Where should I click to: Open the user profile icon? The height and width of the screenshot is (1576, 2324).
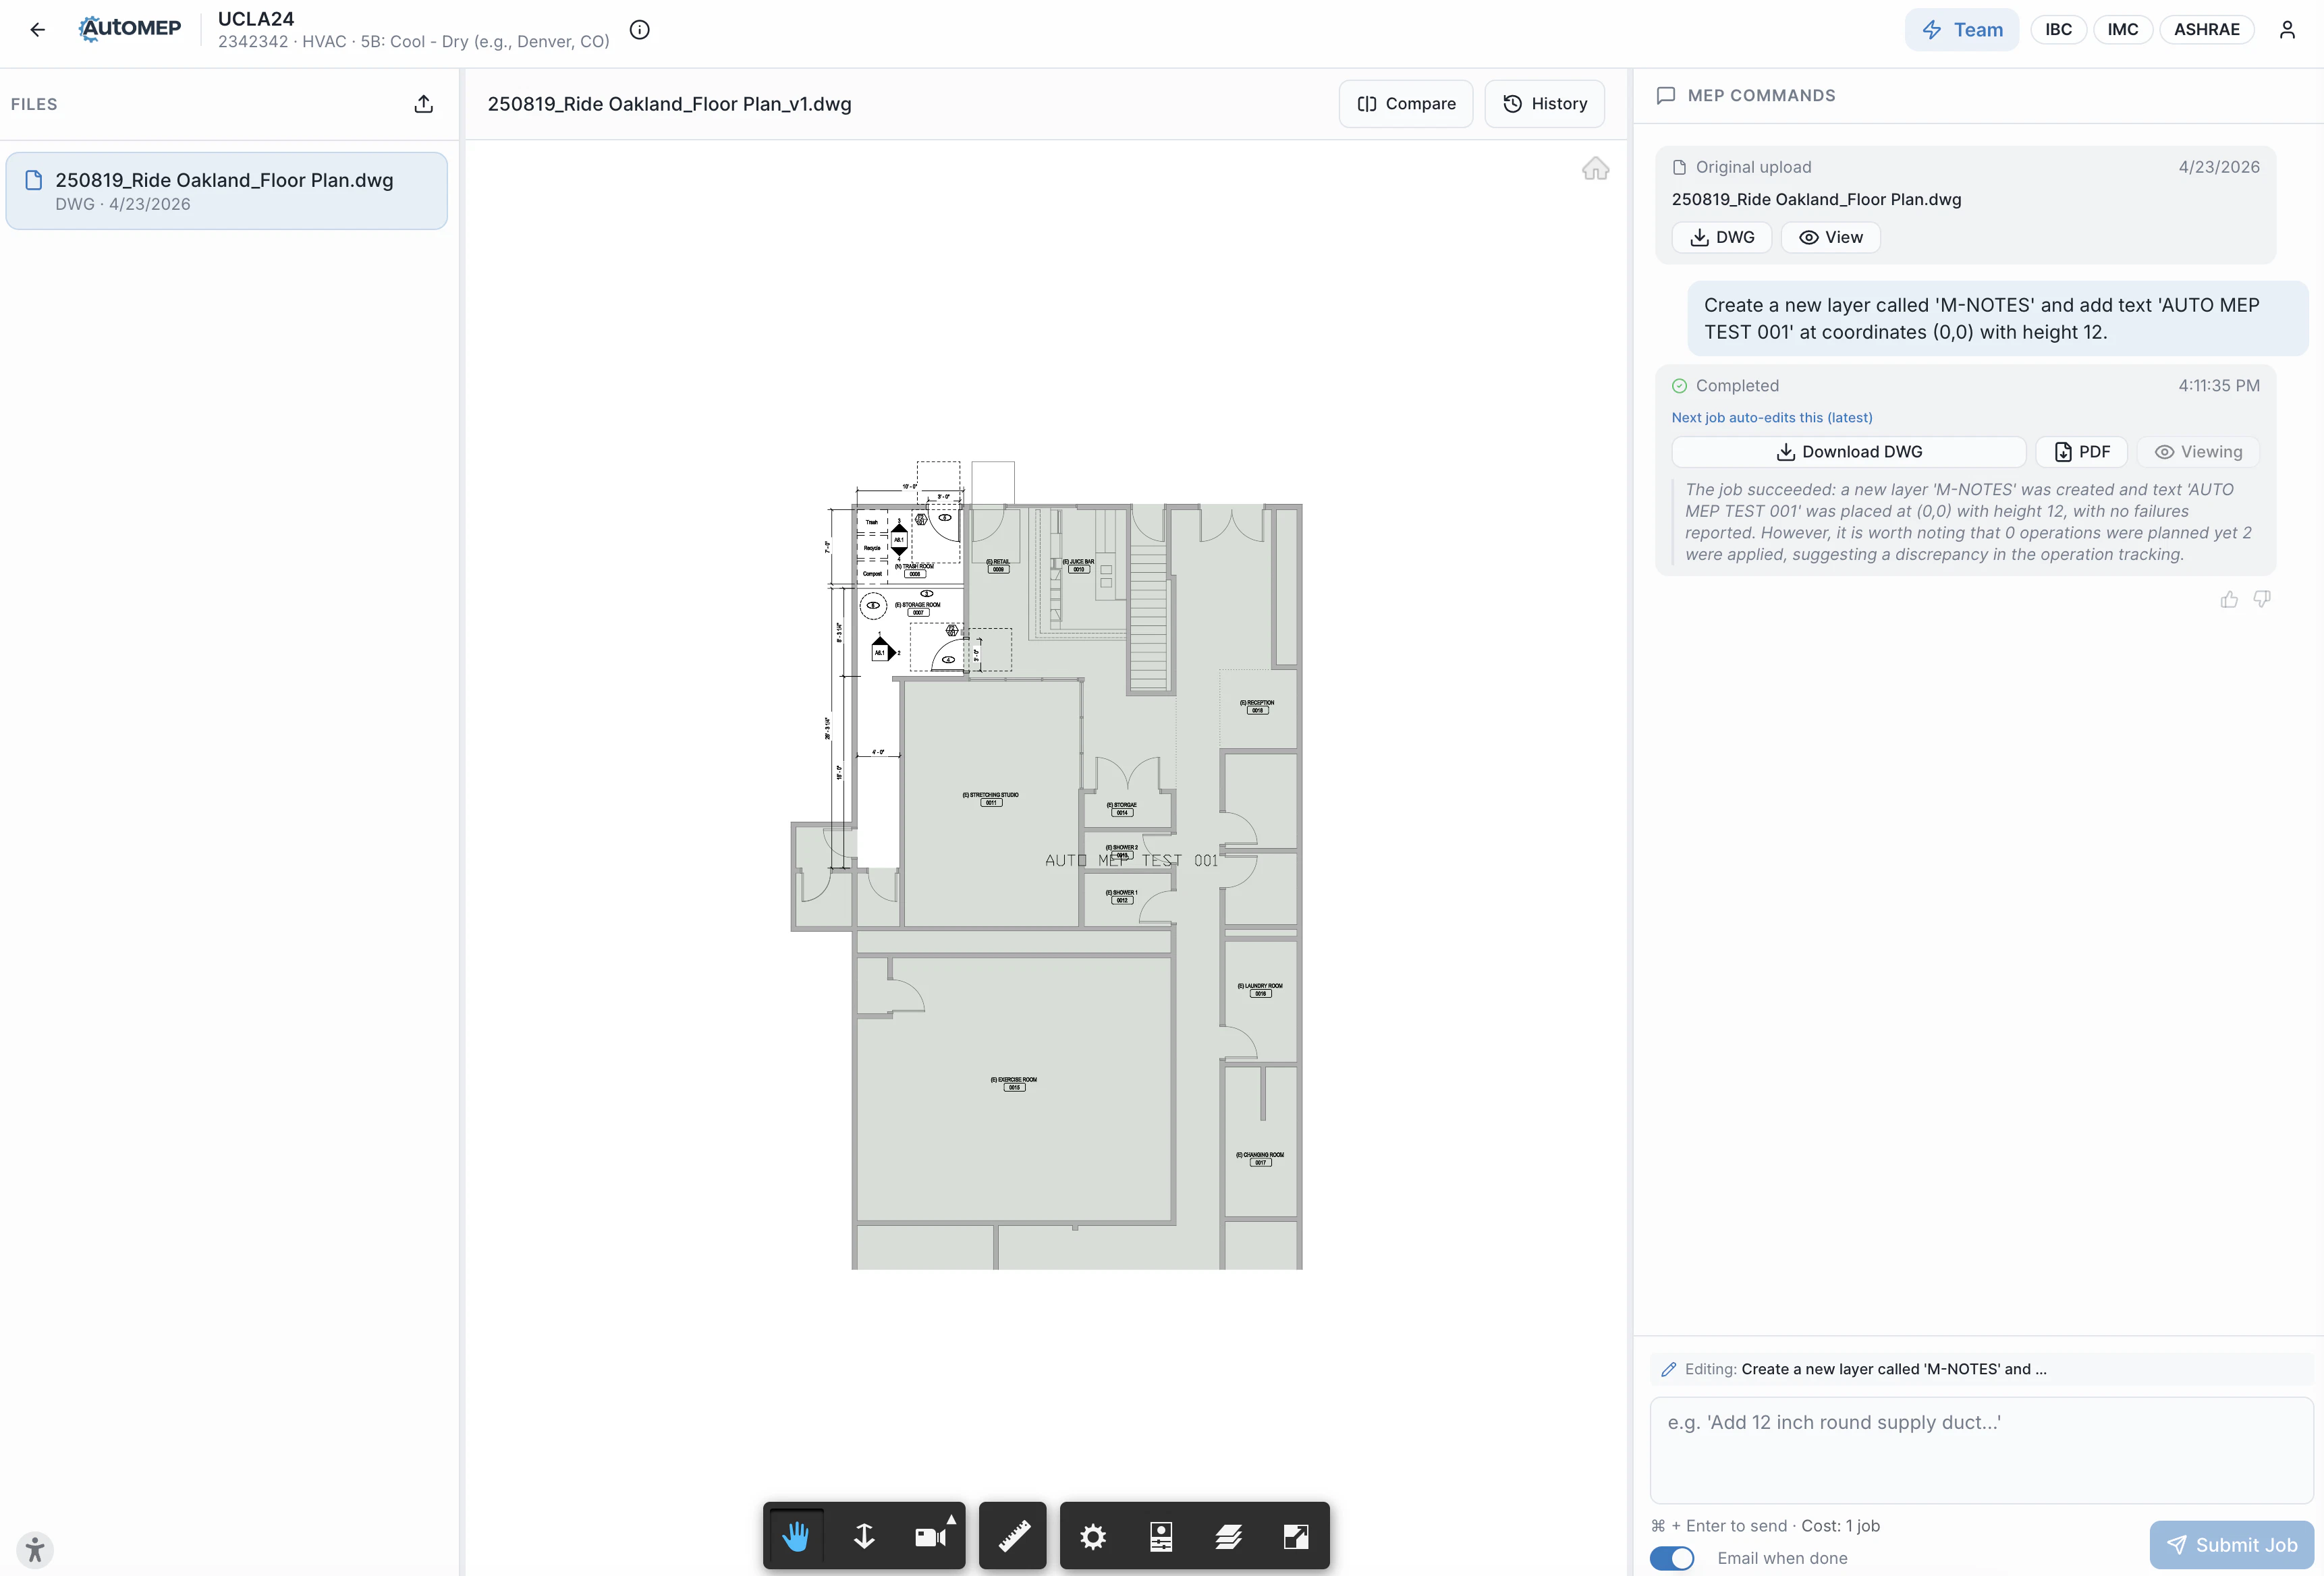(2287, 30)
